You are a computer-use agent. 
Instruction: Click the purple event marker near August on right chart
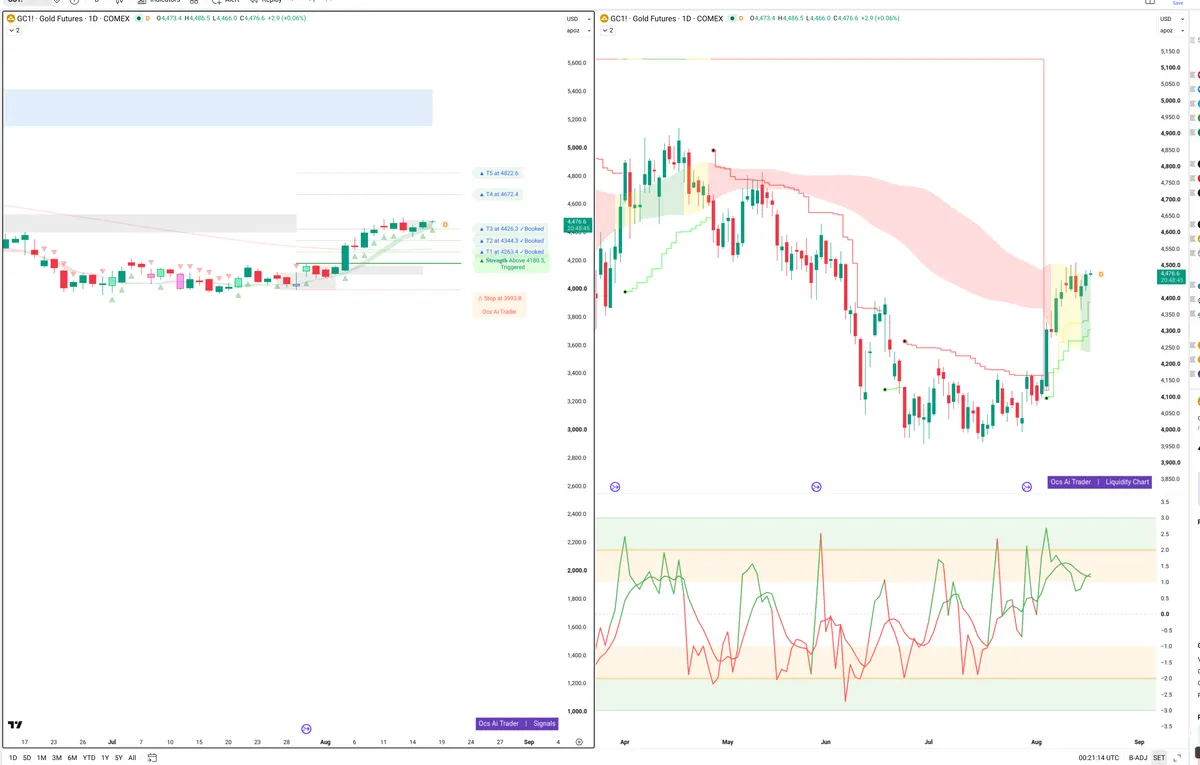pyautogui.click(x=1026, y=487)
